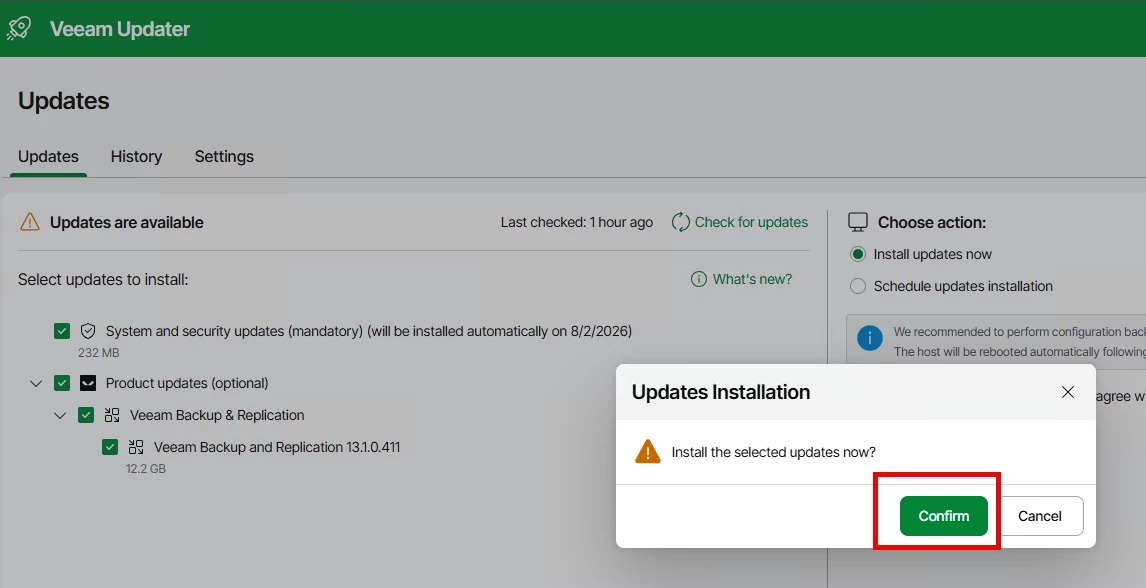Collapse the Veeam Backup & Replication tree node
Screen dimensions: 1146x588
click(x=60, y=416)
